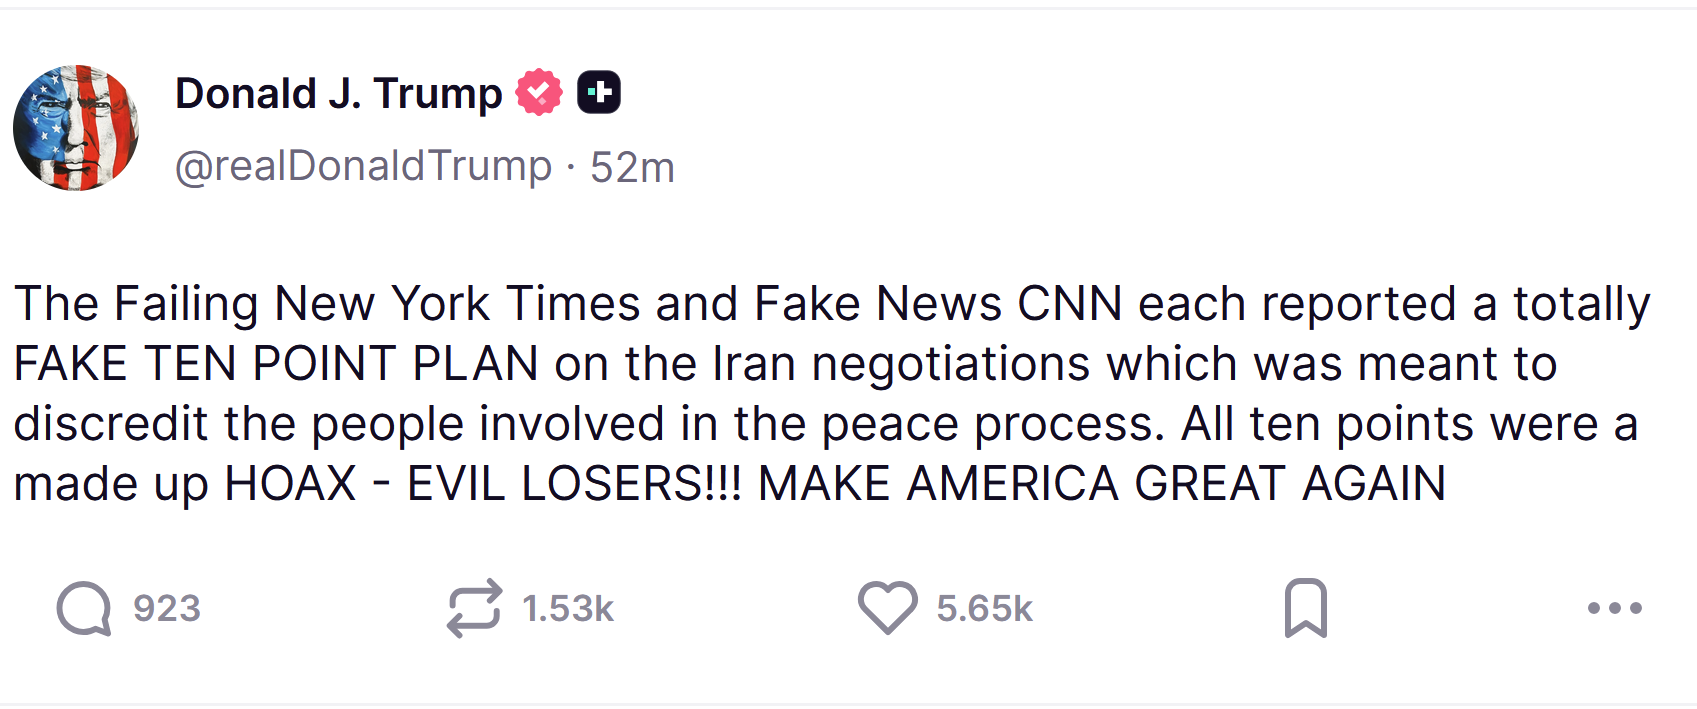Click the reply speech bubble icon
1697x709 pixels.
click(x=84, y=608)
